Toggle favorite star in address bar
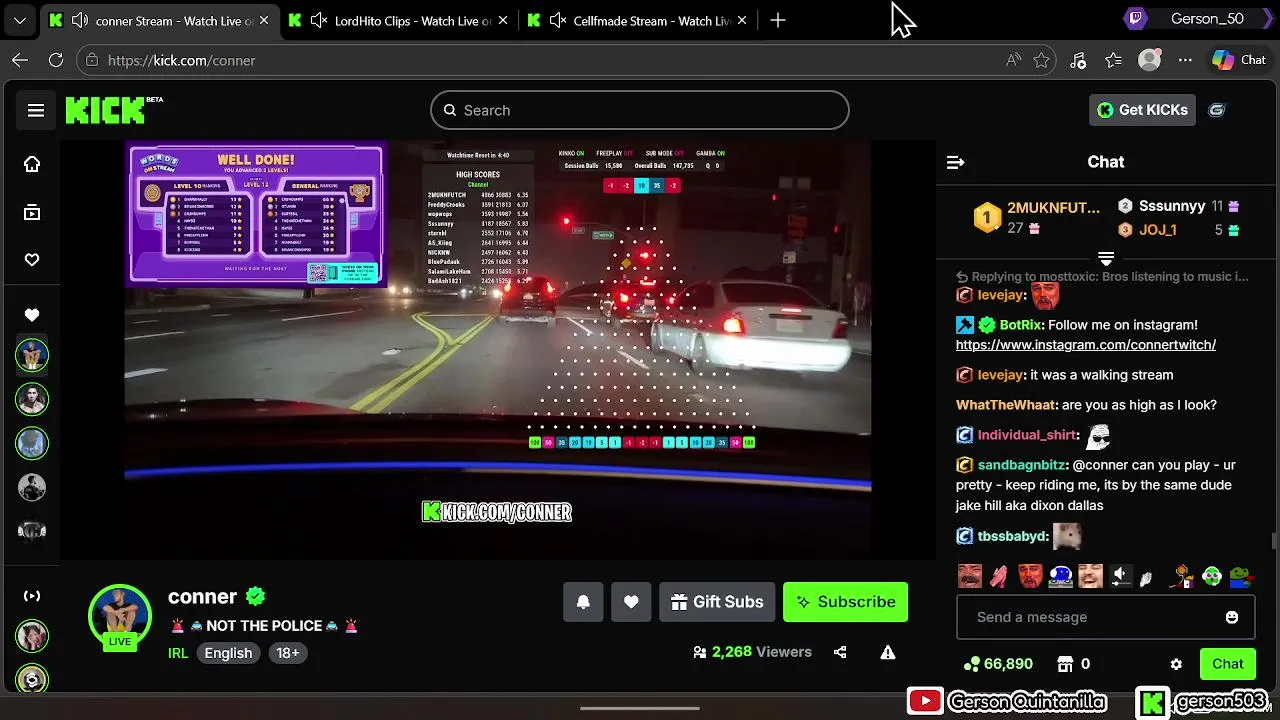 (x=1042, y=60)
